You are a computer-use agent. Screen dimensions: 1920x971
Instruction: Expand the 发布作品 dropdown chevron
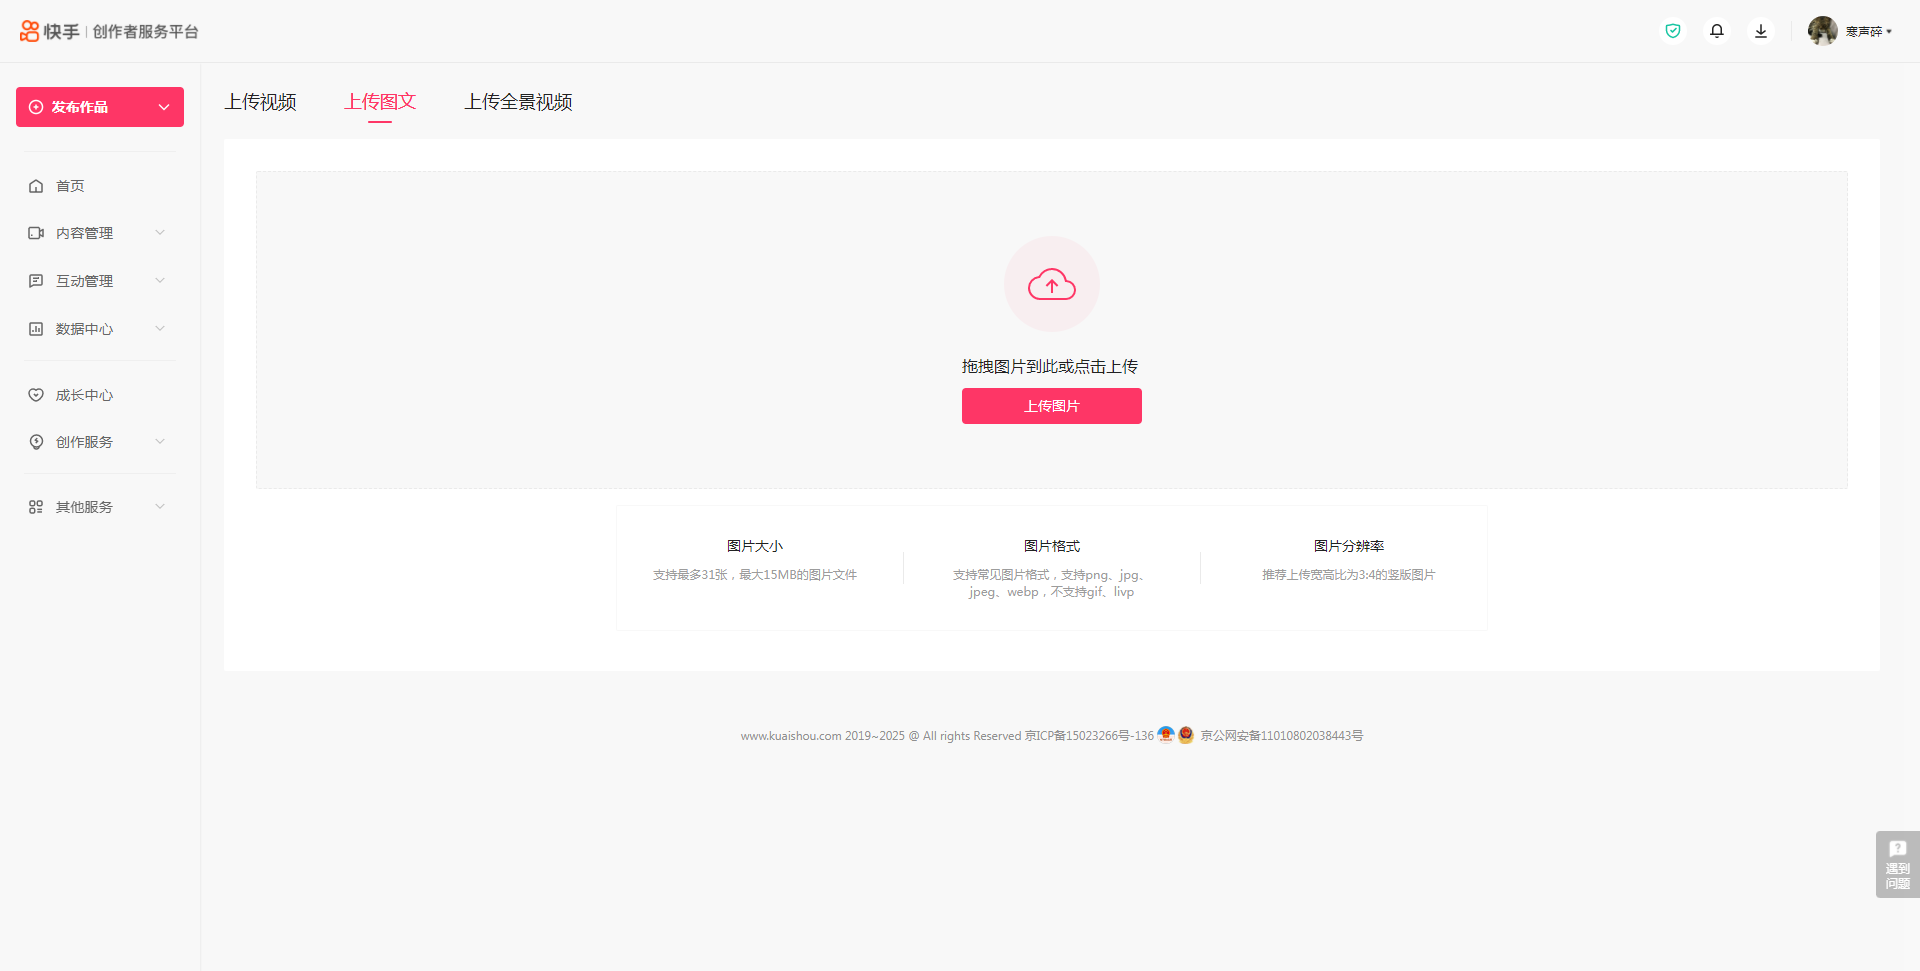click(164, 107)
